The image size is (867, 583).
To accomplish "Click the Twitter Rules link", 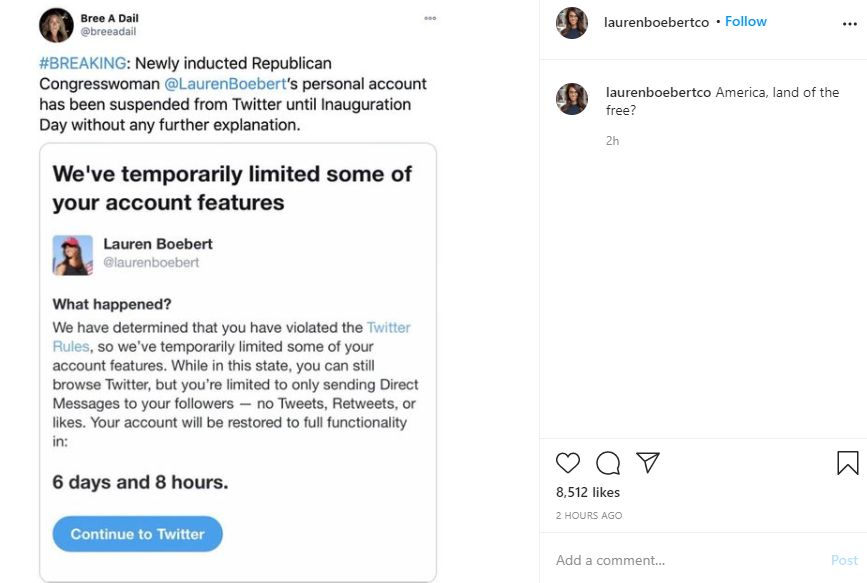I will [x=389, y=327].
